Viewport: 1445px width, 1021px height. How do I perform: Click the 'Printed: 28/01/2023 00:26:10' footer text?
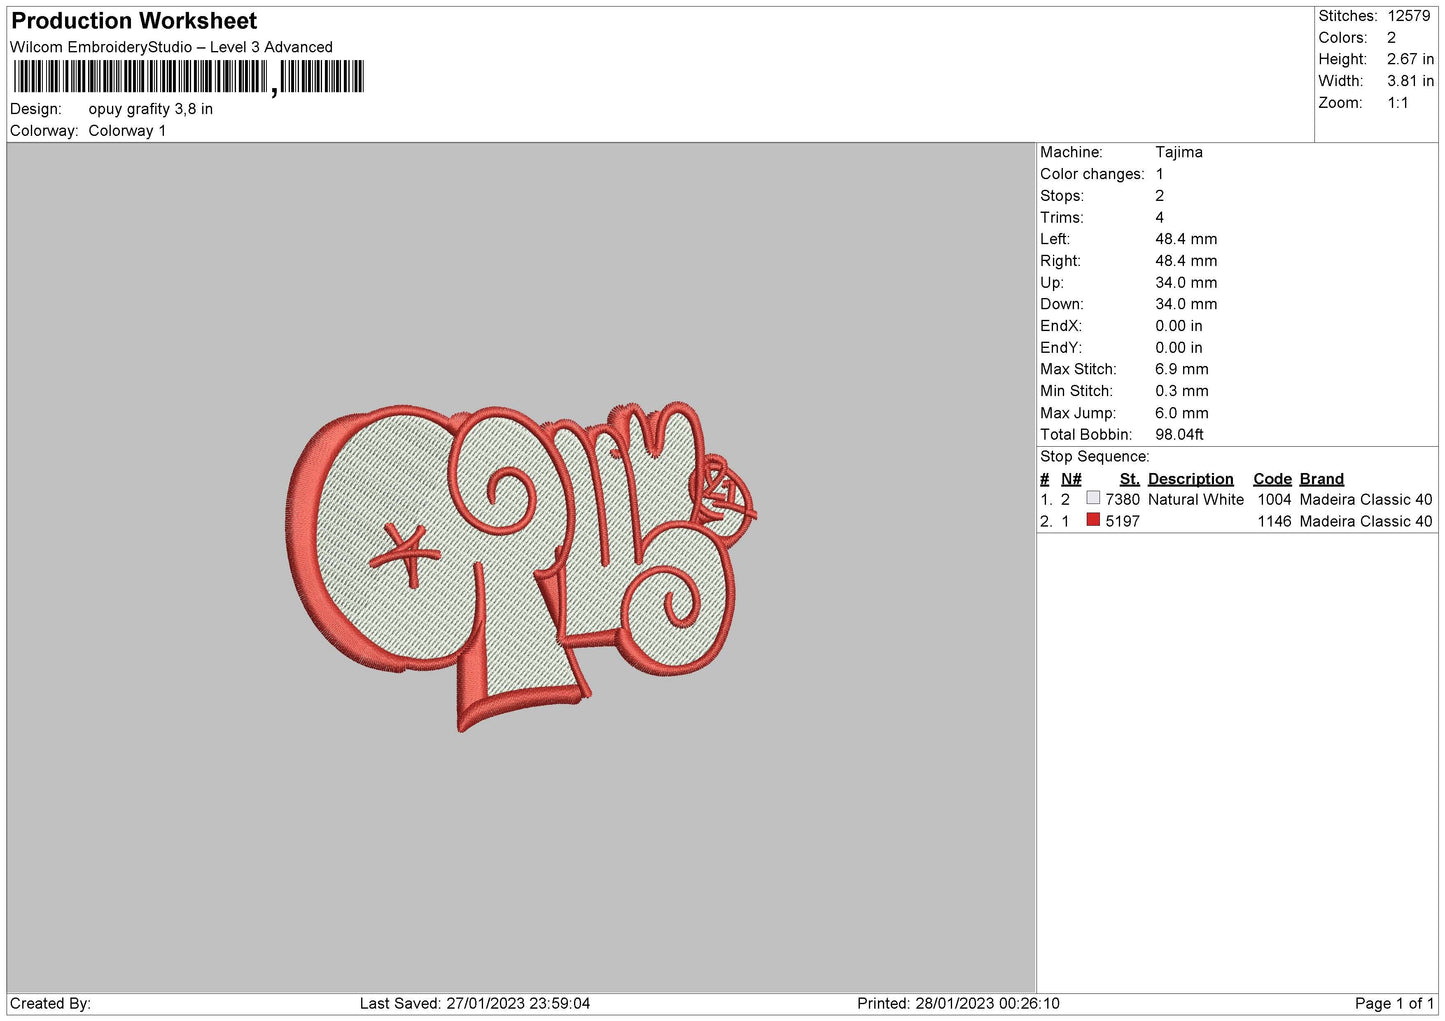tap(957, 1004)
